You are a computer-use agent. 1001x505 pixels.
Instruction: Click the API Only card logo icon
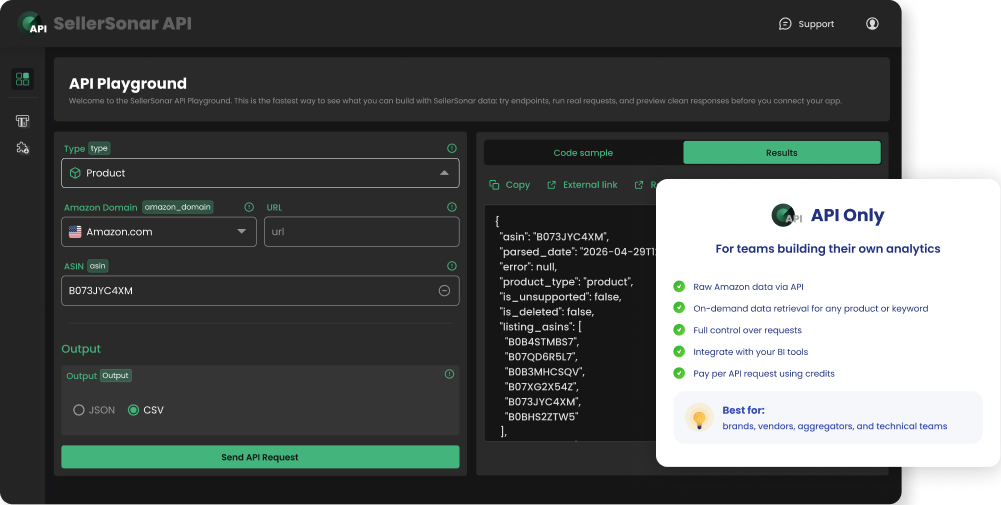(786, 215)
